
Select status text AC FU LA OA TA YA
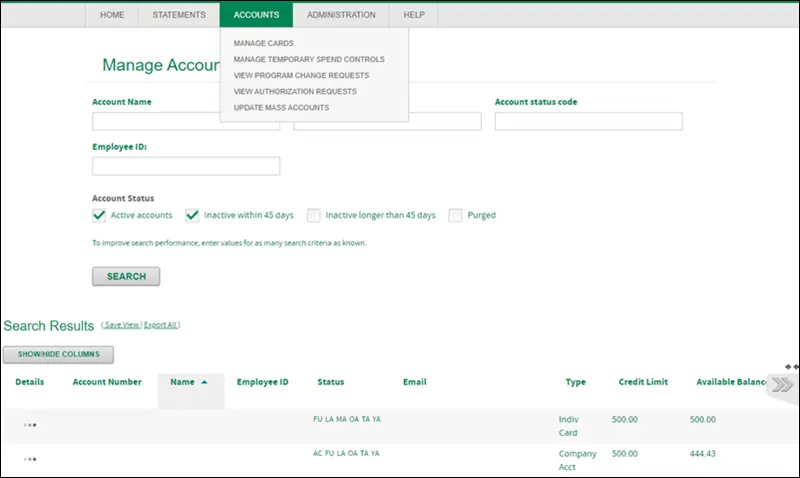tap(346, 454)
